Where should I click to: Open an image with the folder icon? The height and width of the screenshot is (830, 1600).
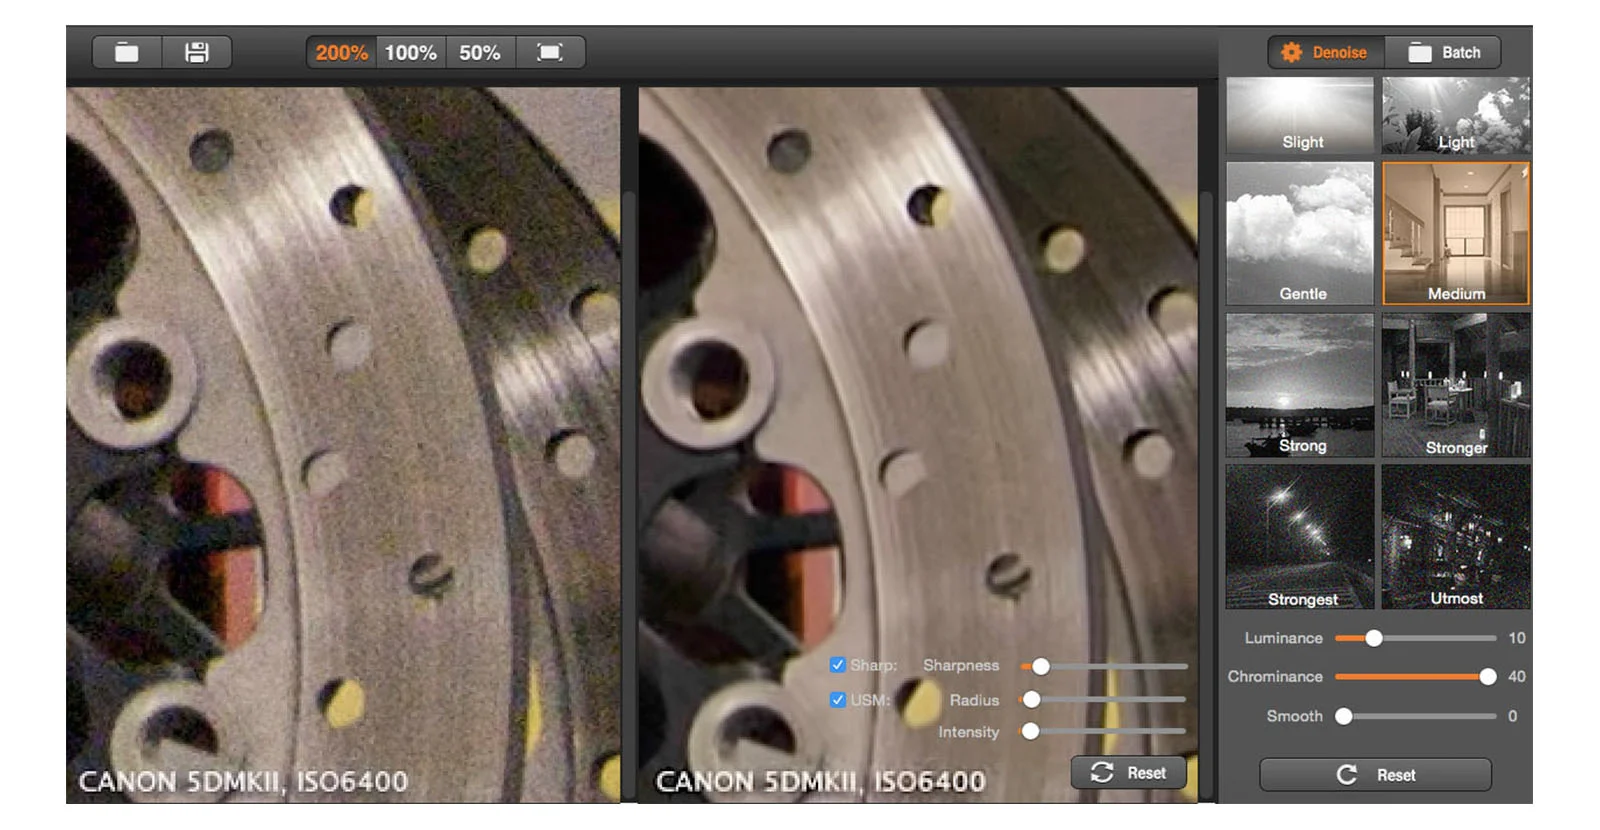coord(127,52)
